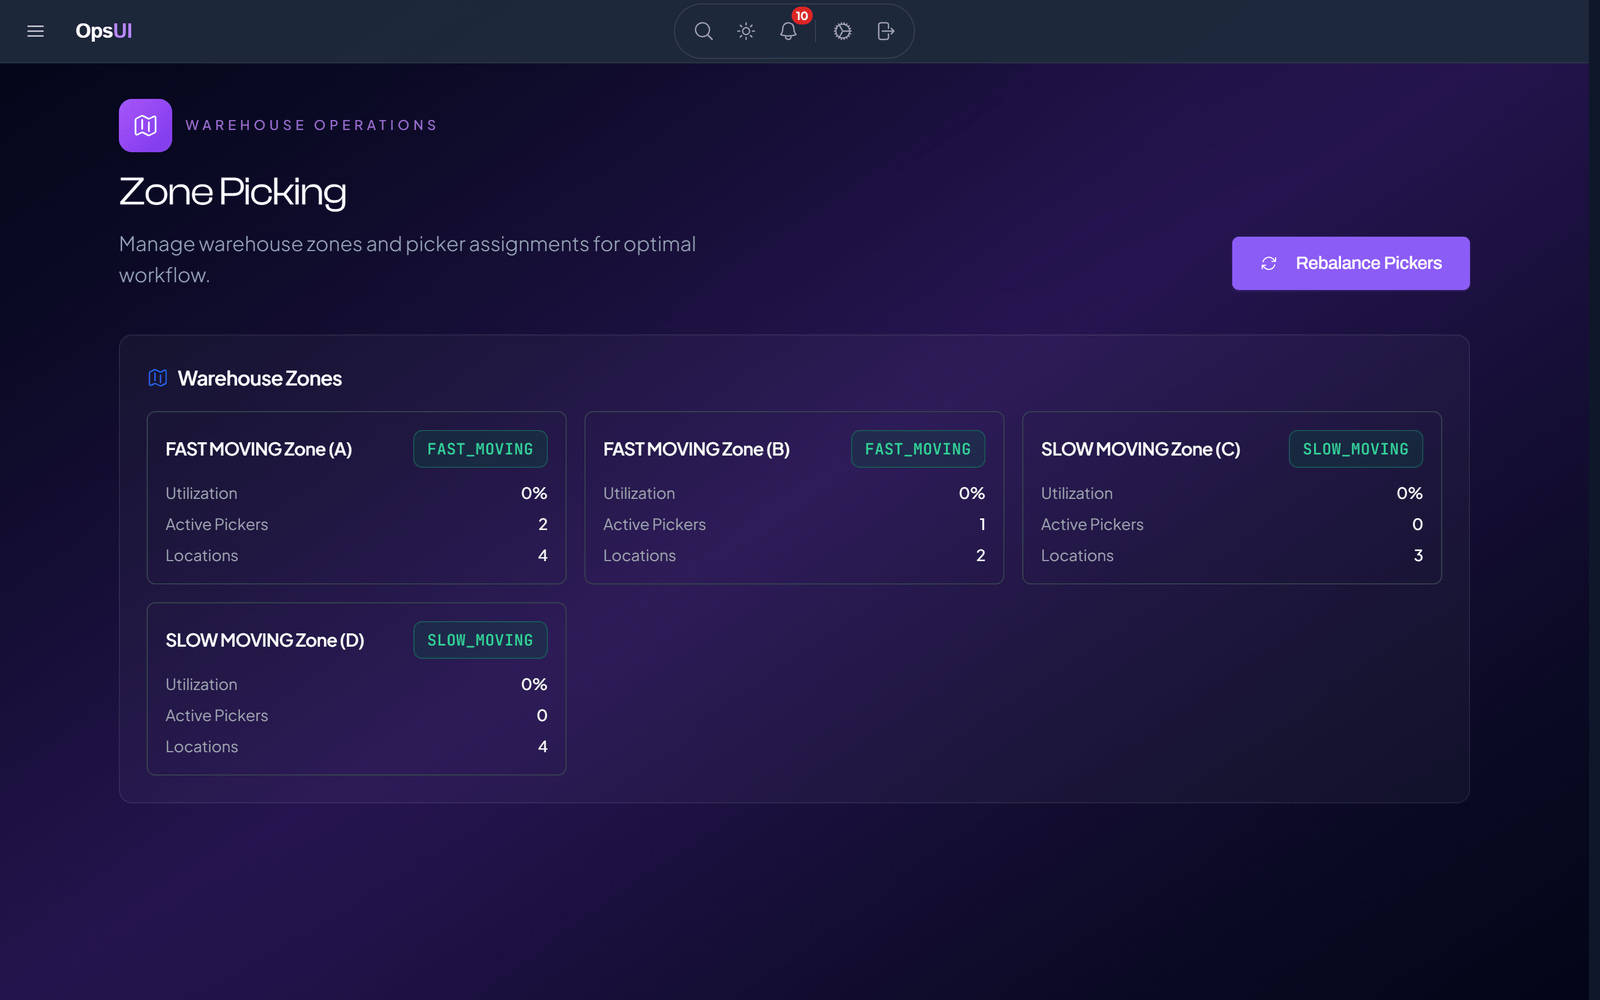
Task: Click map icon next to Warehouse Zones
Action: point(158,378)
